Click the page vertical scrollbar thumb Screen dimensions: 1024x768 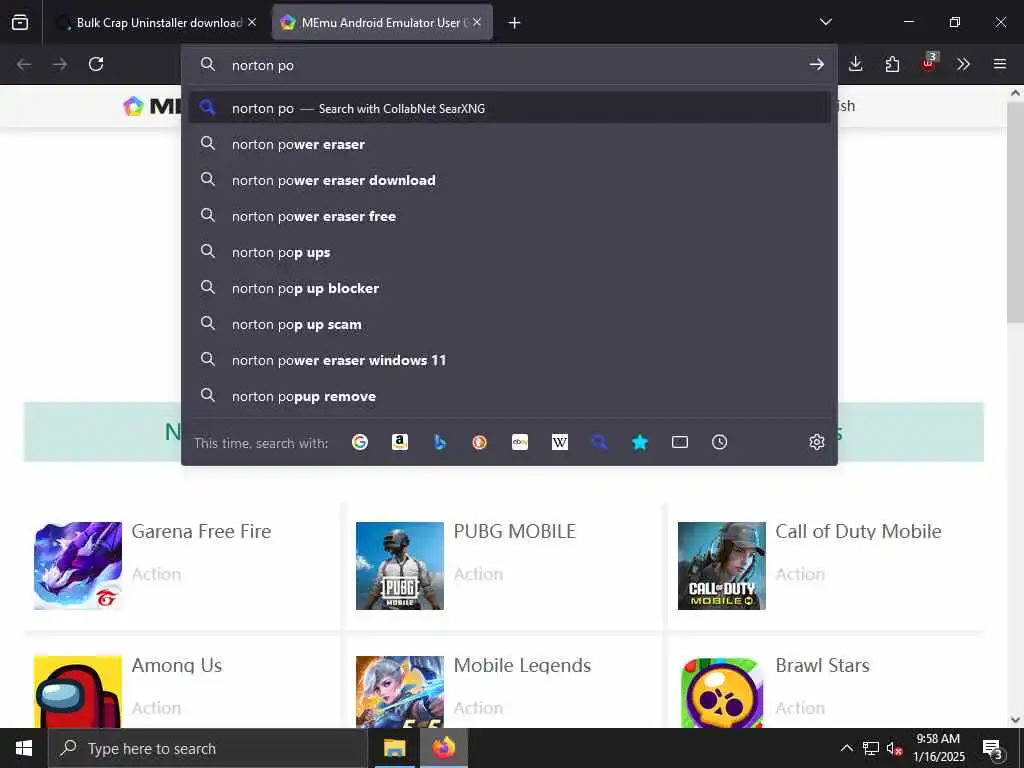pos(1015,212)
